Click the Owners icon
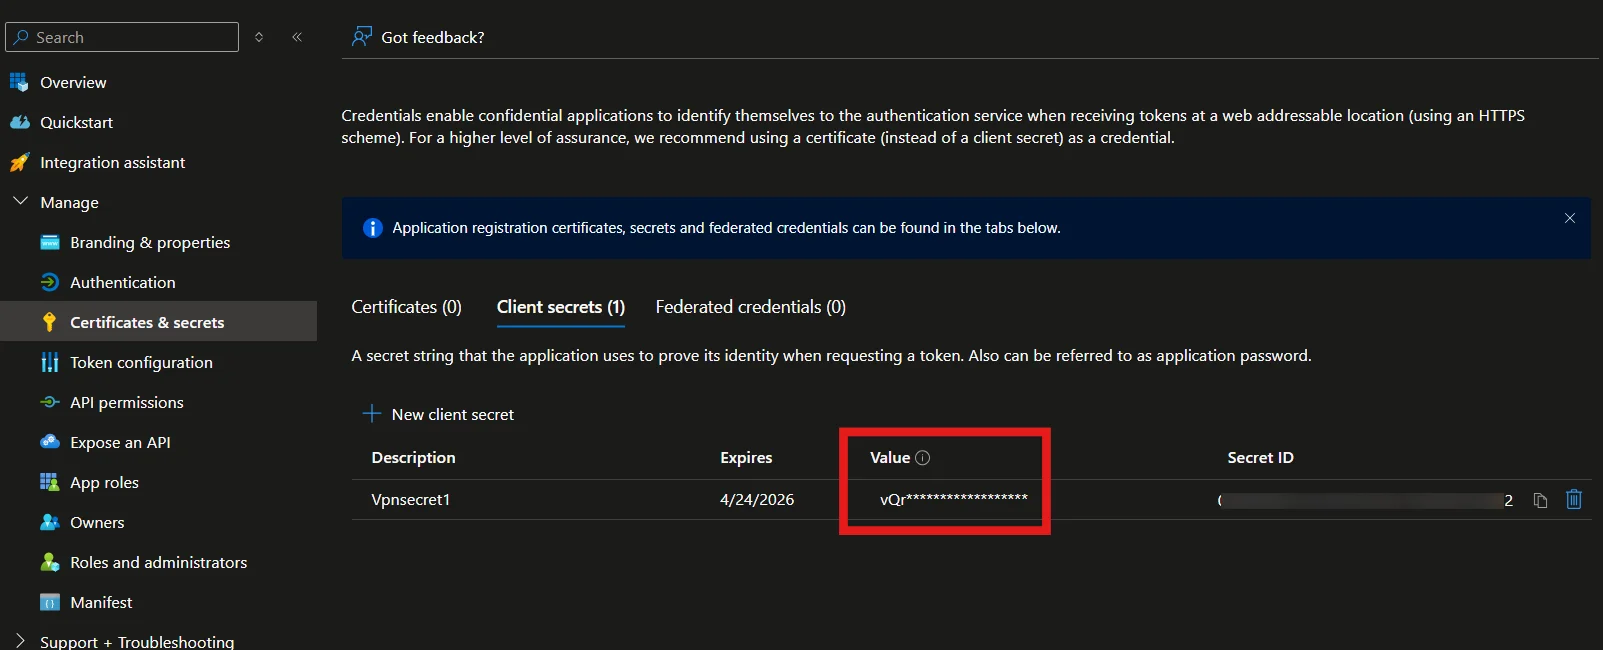Image resolution: width=1603 pixels, height=650 pixels. pyautogui.click(x=49, y=522)
